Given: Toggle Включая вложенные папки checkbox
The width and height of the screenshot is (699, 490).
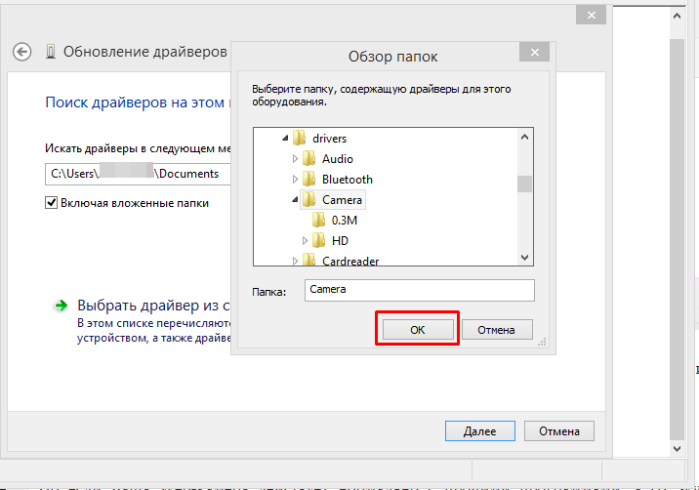Looking at the screenshot, I should click(x=51, y=203).
